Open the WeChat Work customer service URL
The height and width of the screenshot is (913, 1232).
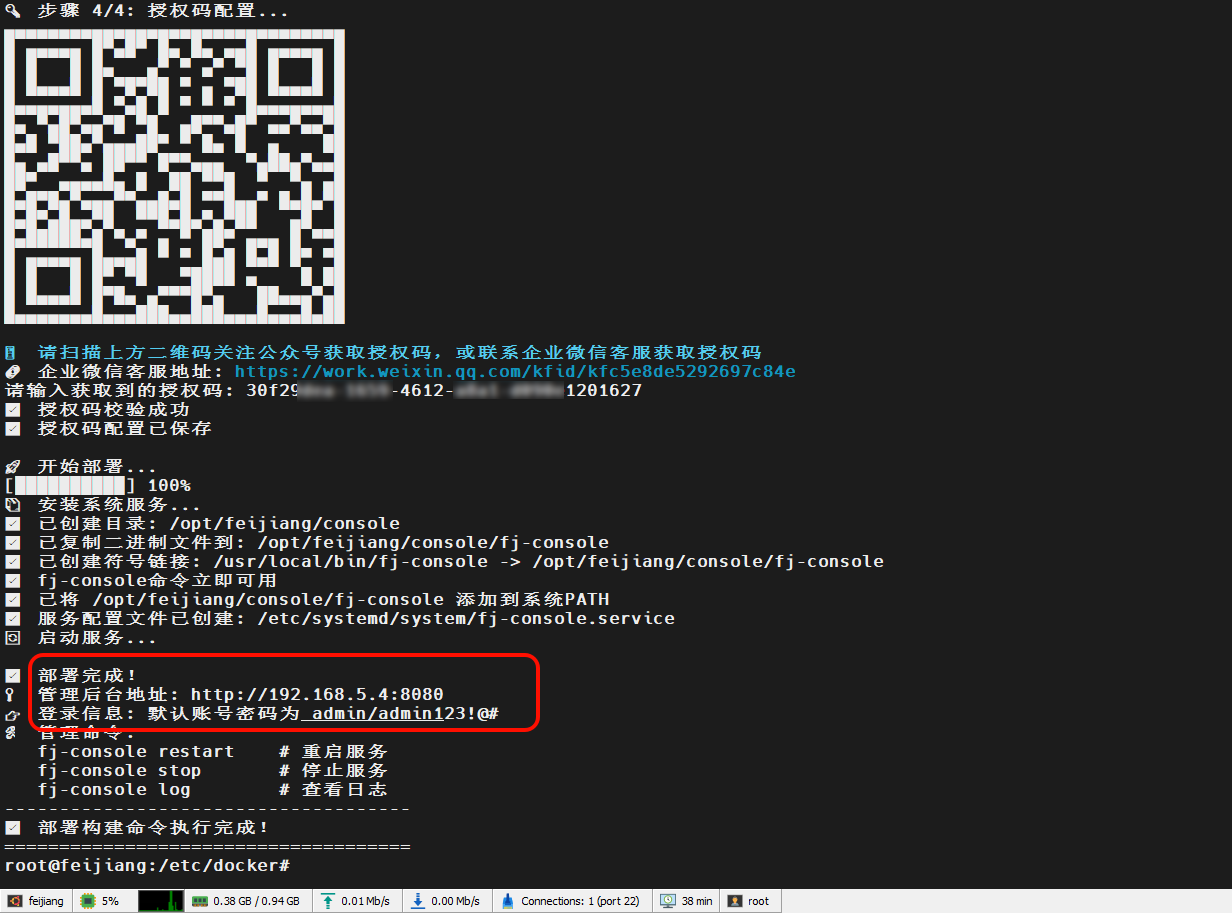coord(515,372)
